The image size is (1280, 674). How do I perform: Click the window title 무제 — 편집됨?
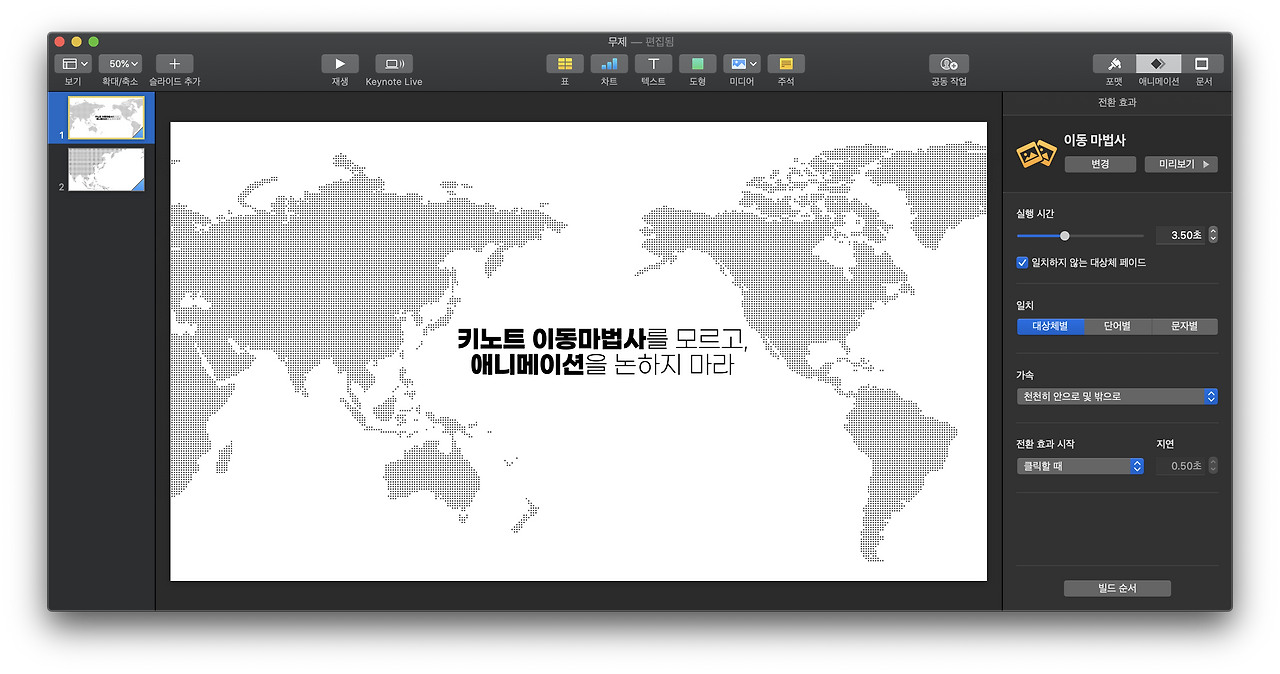[x=640, y=41]
